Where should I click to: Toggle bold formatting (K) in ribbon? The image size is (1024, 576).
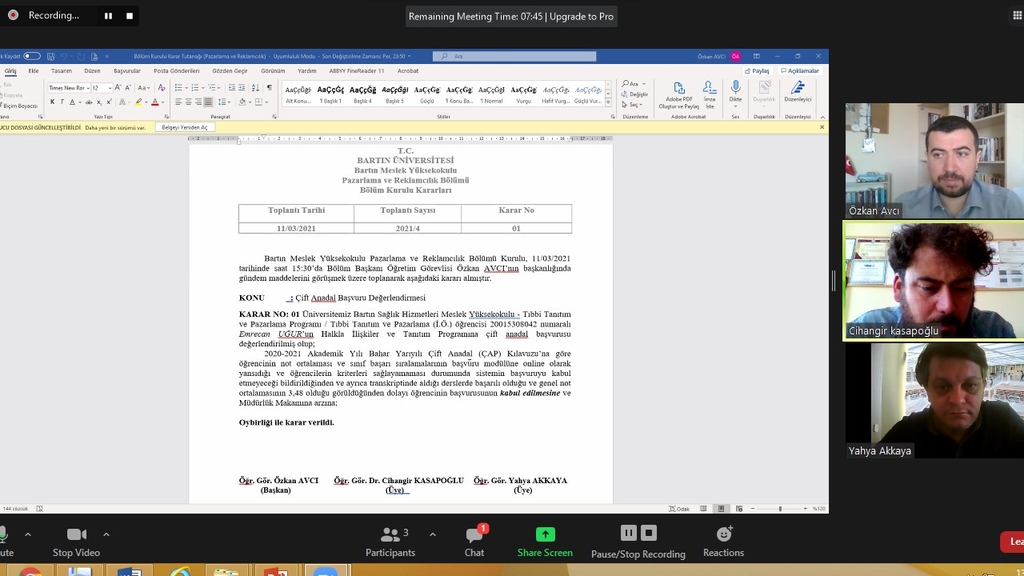pos(52,102)
